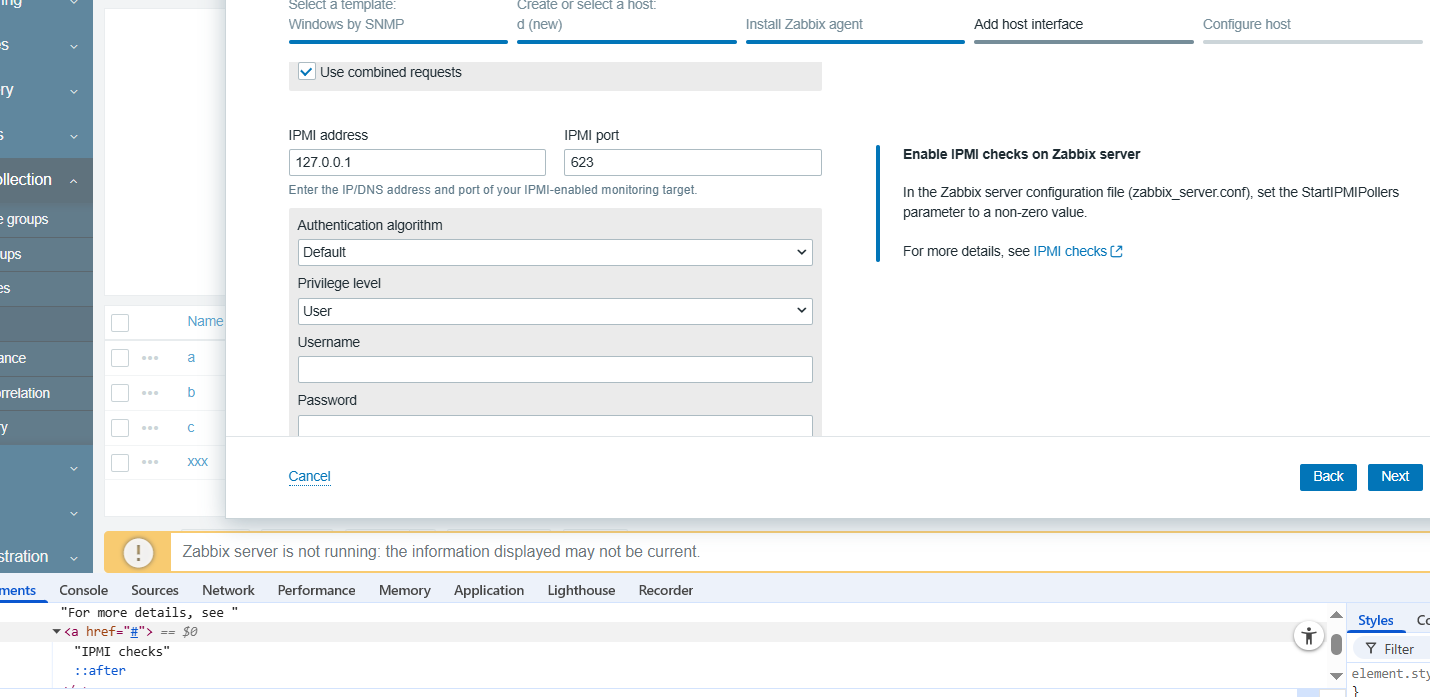Open the Lighthouse tab
1430x697 pixels.
coord(582,590)
